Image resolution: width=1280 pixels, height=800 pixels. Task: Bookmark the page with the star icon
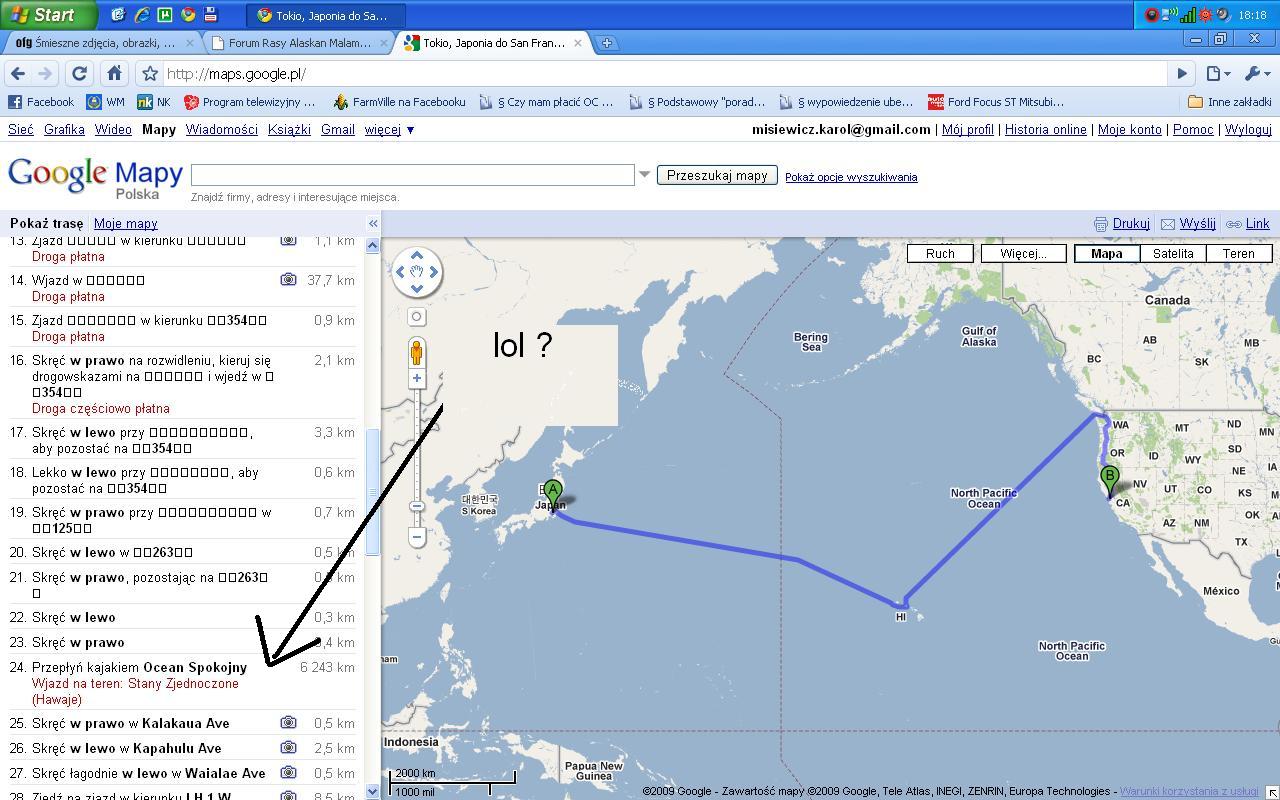pyautogui.click(x=150, y=74)
